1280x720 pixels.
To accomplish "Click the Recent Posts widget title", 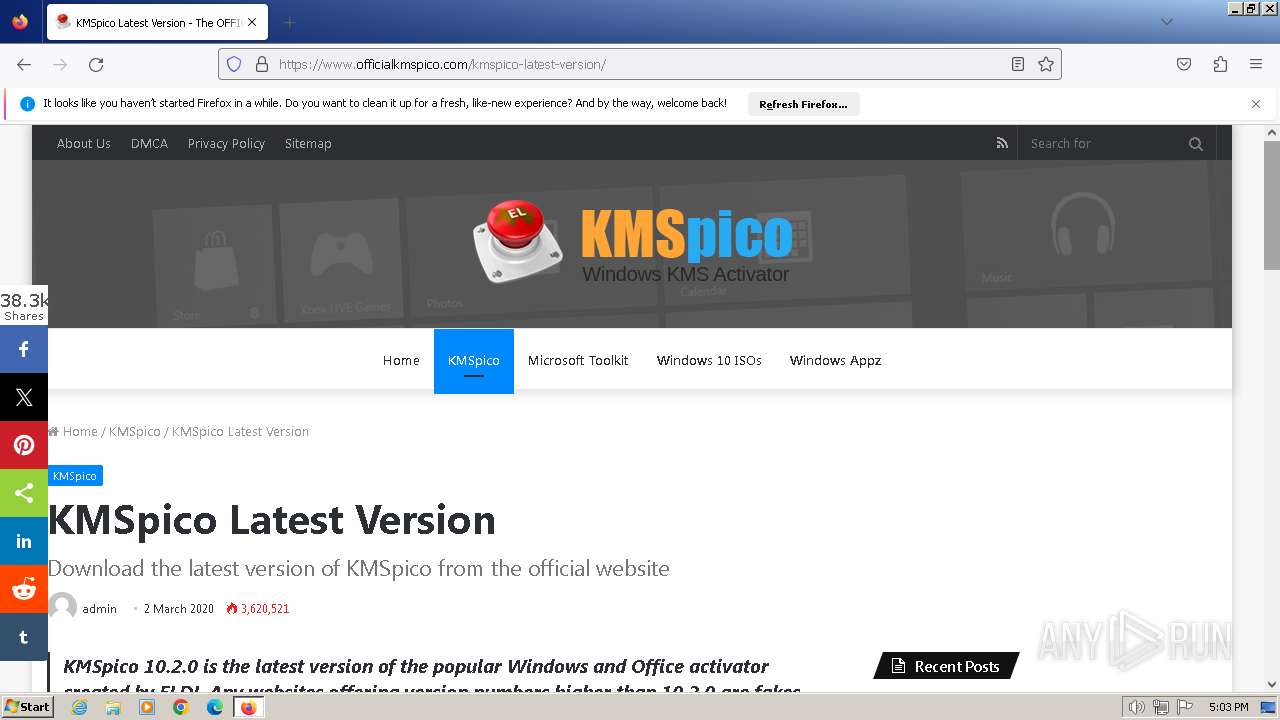I will click(946, 666).
